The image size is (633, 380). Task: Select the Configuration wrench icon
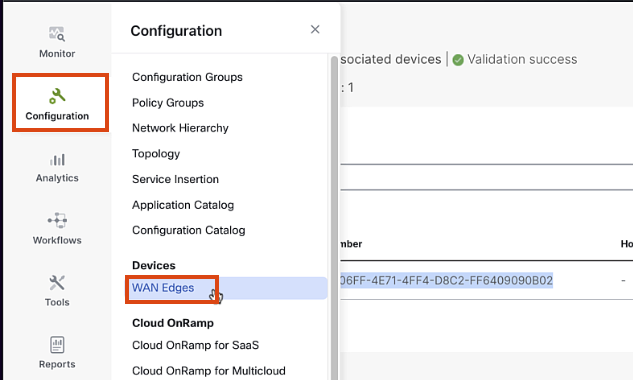pos(57,96)
